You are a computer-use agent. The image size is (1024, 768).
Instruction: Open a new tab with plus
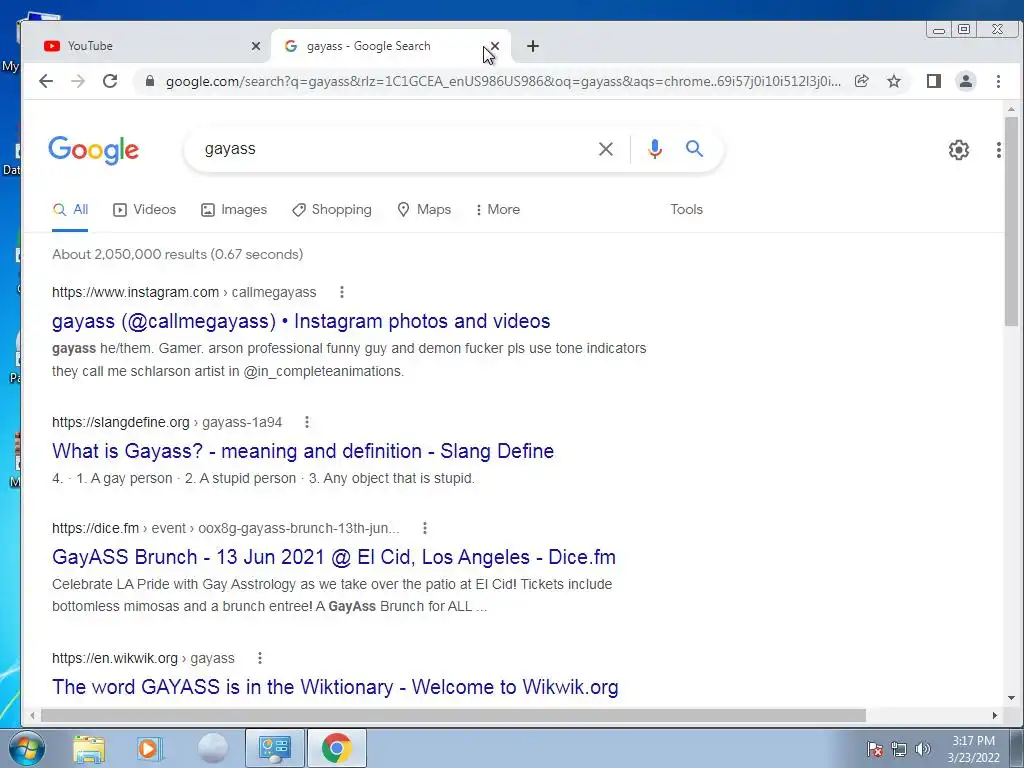pyautogui.click(x=532, y=46)
